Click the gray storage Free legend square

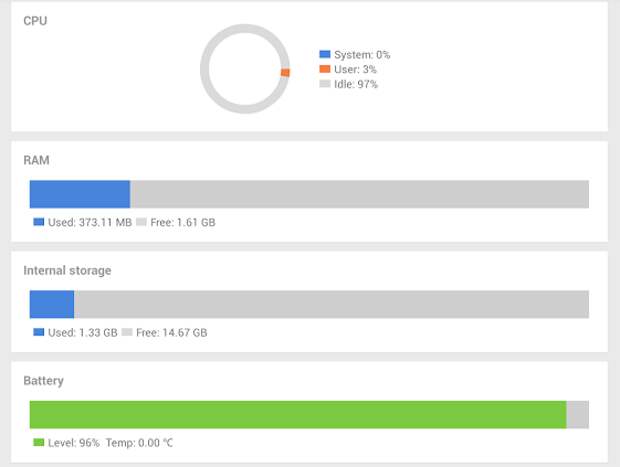pyautogui.click(x=127, y=332)
